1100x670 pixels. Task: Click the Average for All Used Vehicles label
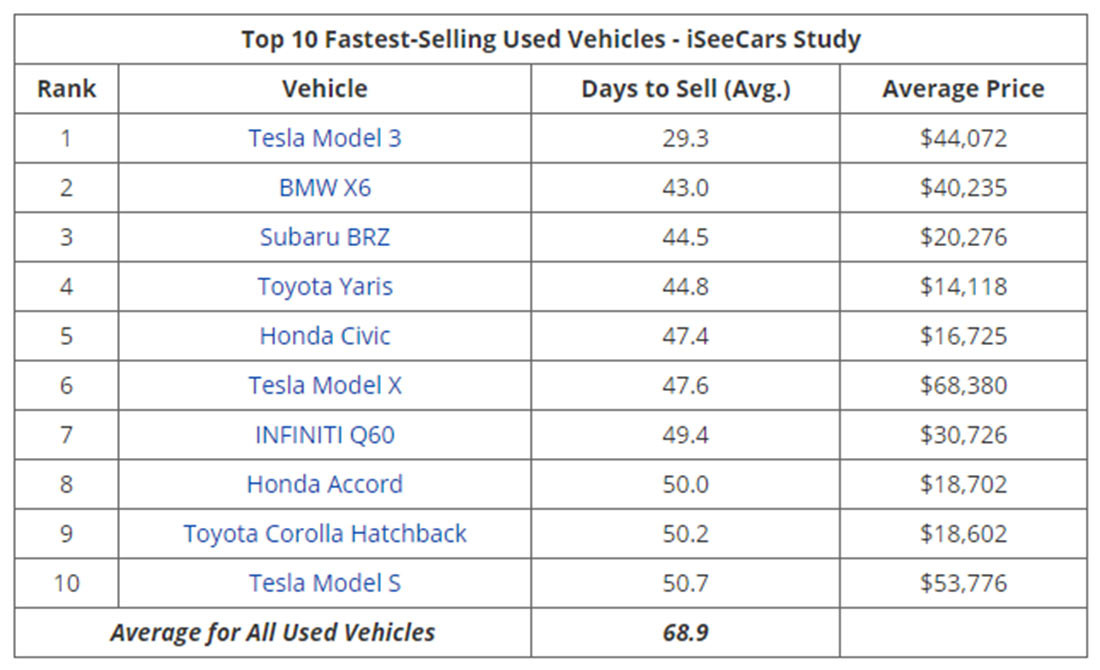pos(273,633)
